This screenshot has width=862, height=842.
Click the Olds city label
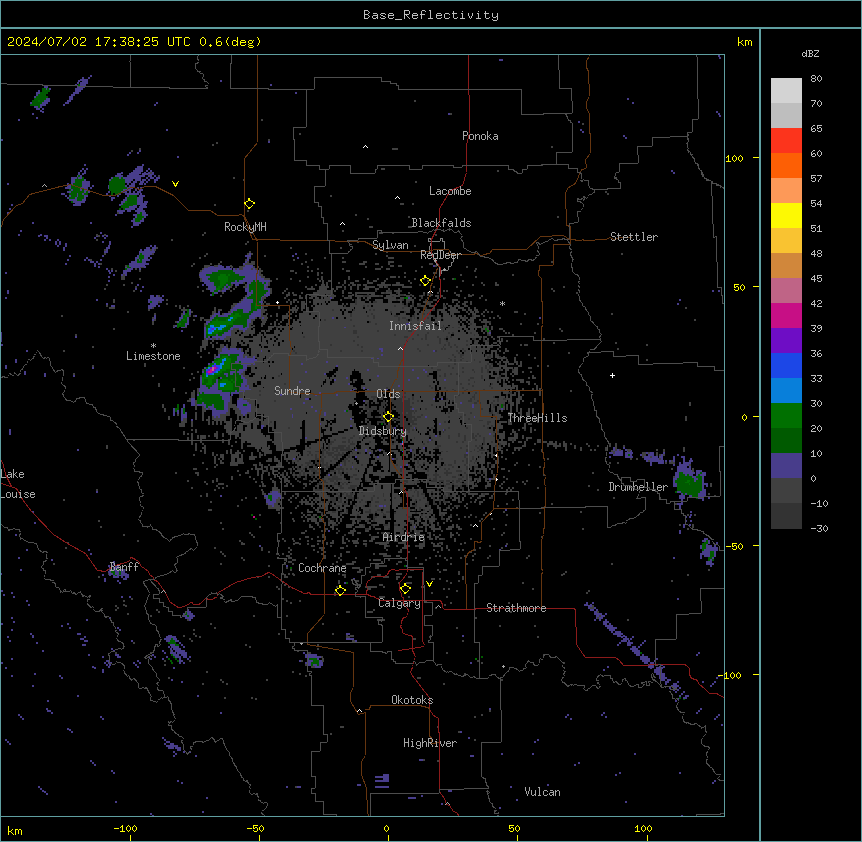(x=388, y=394)
